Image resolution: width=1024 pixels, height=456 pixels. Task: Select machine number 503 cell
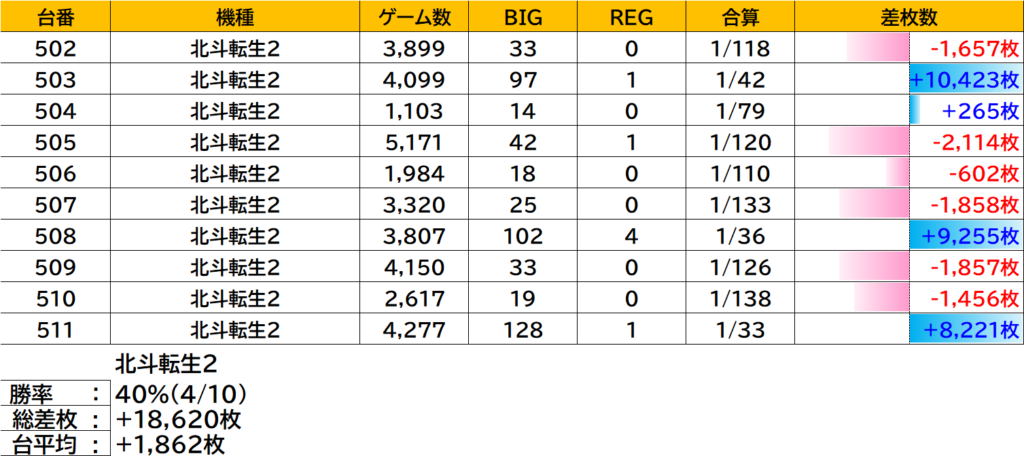point(54,79)
